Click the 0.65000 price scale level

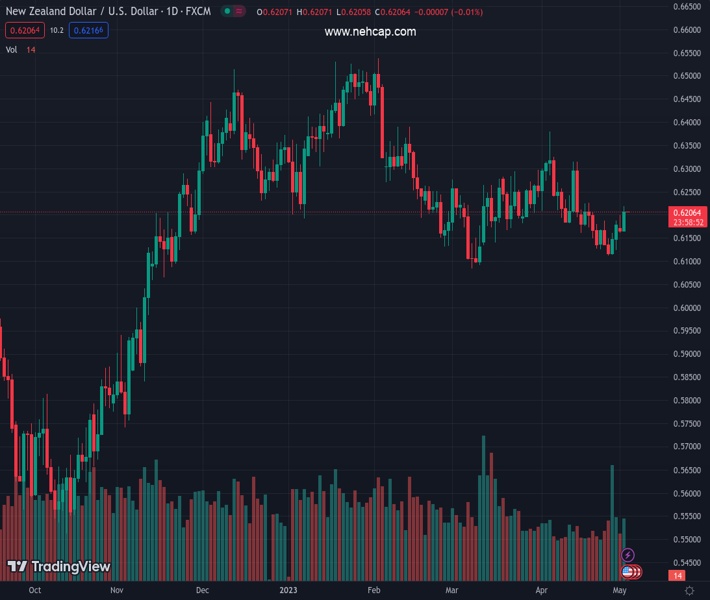[x=686, y=76]
